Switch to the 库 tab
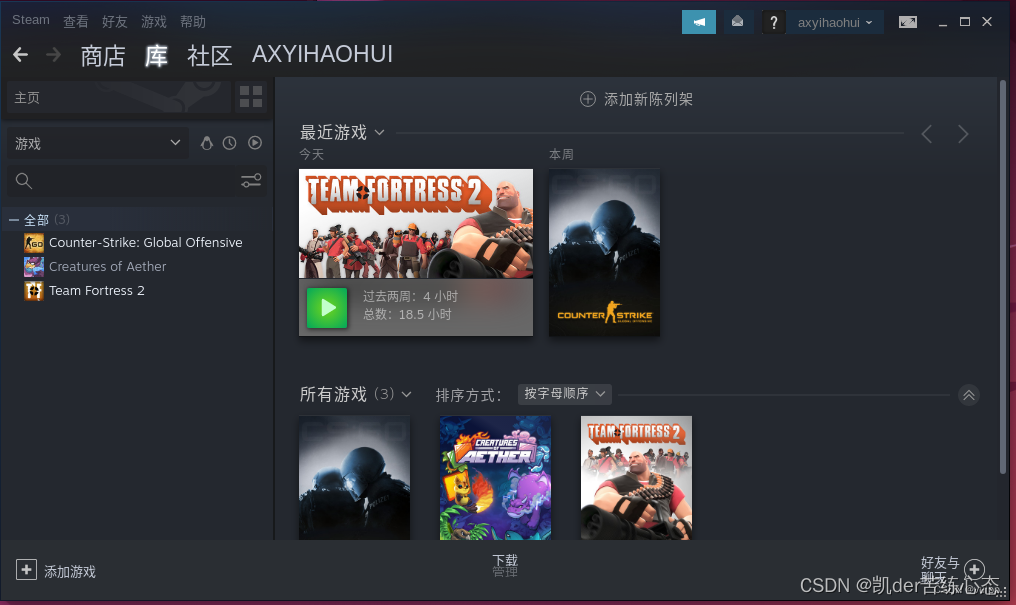 (156, 56)
